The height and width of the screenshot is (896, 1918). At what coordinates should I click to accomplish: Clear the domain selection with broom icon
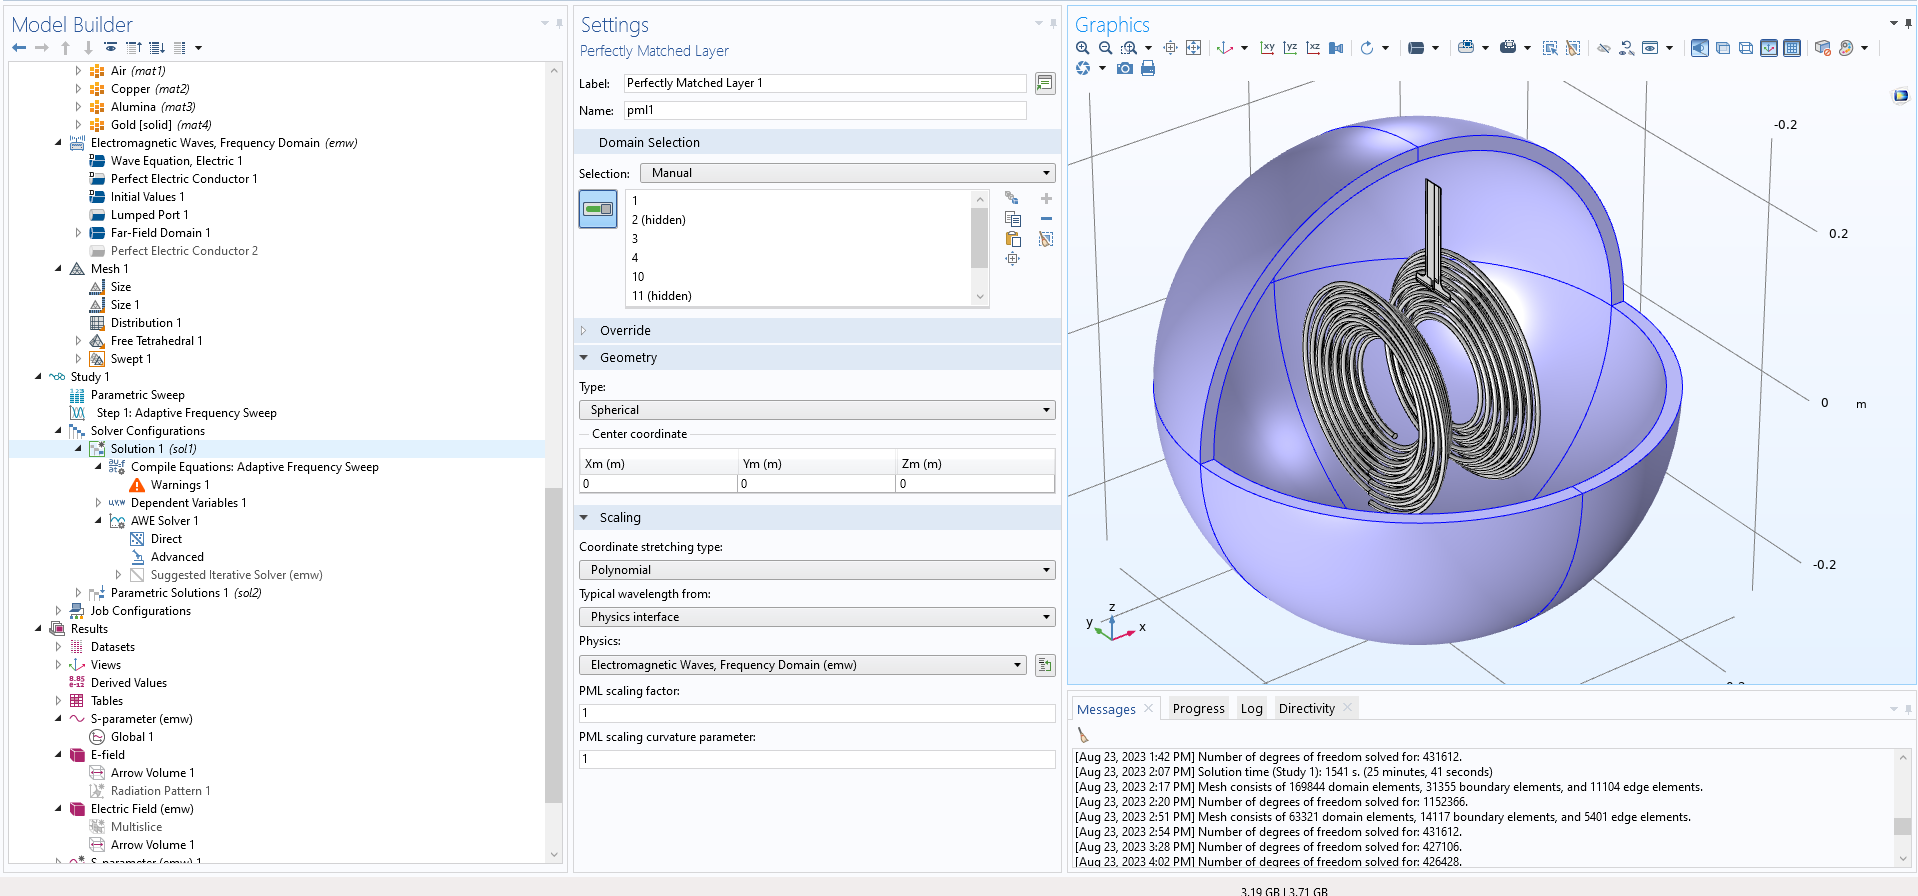[x=1045, y=239]
